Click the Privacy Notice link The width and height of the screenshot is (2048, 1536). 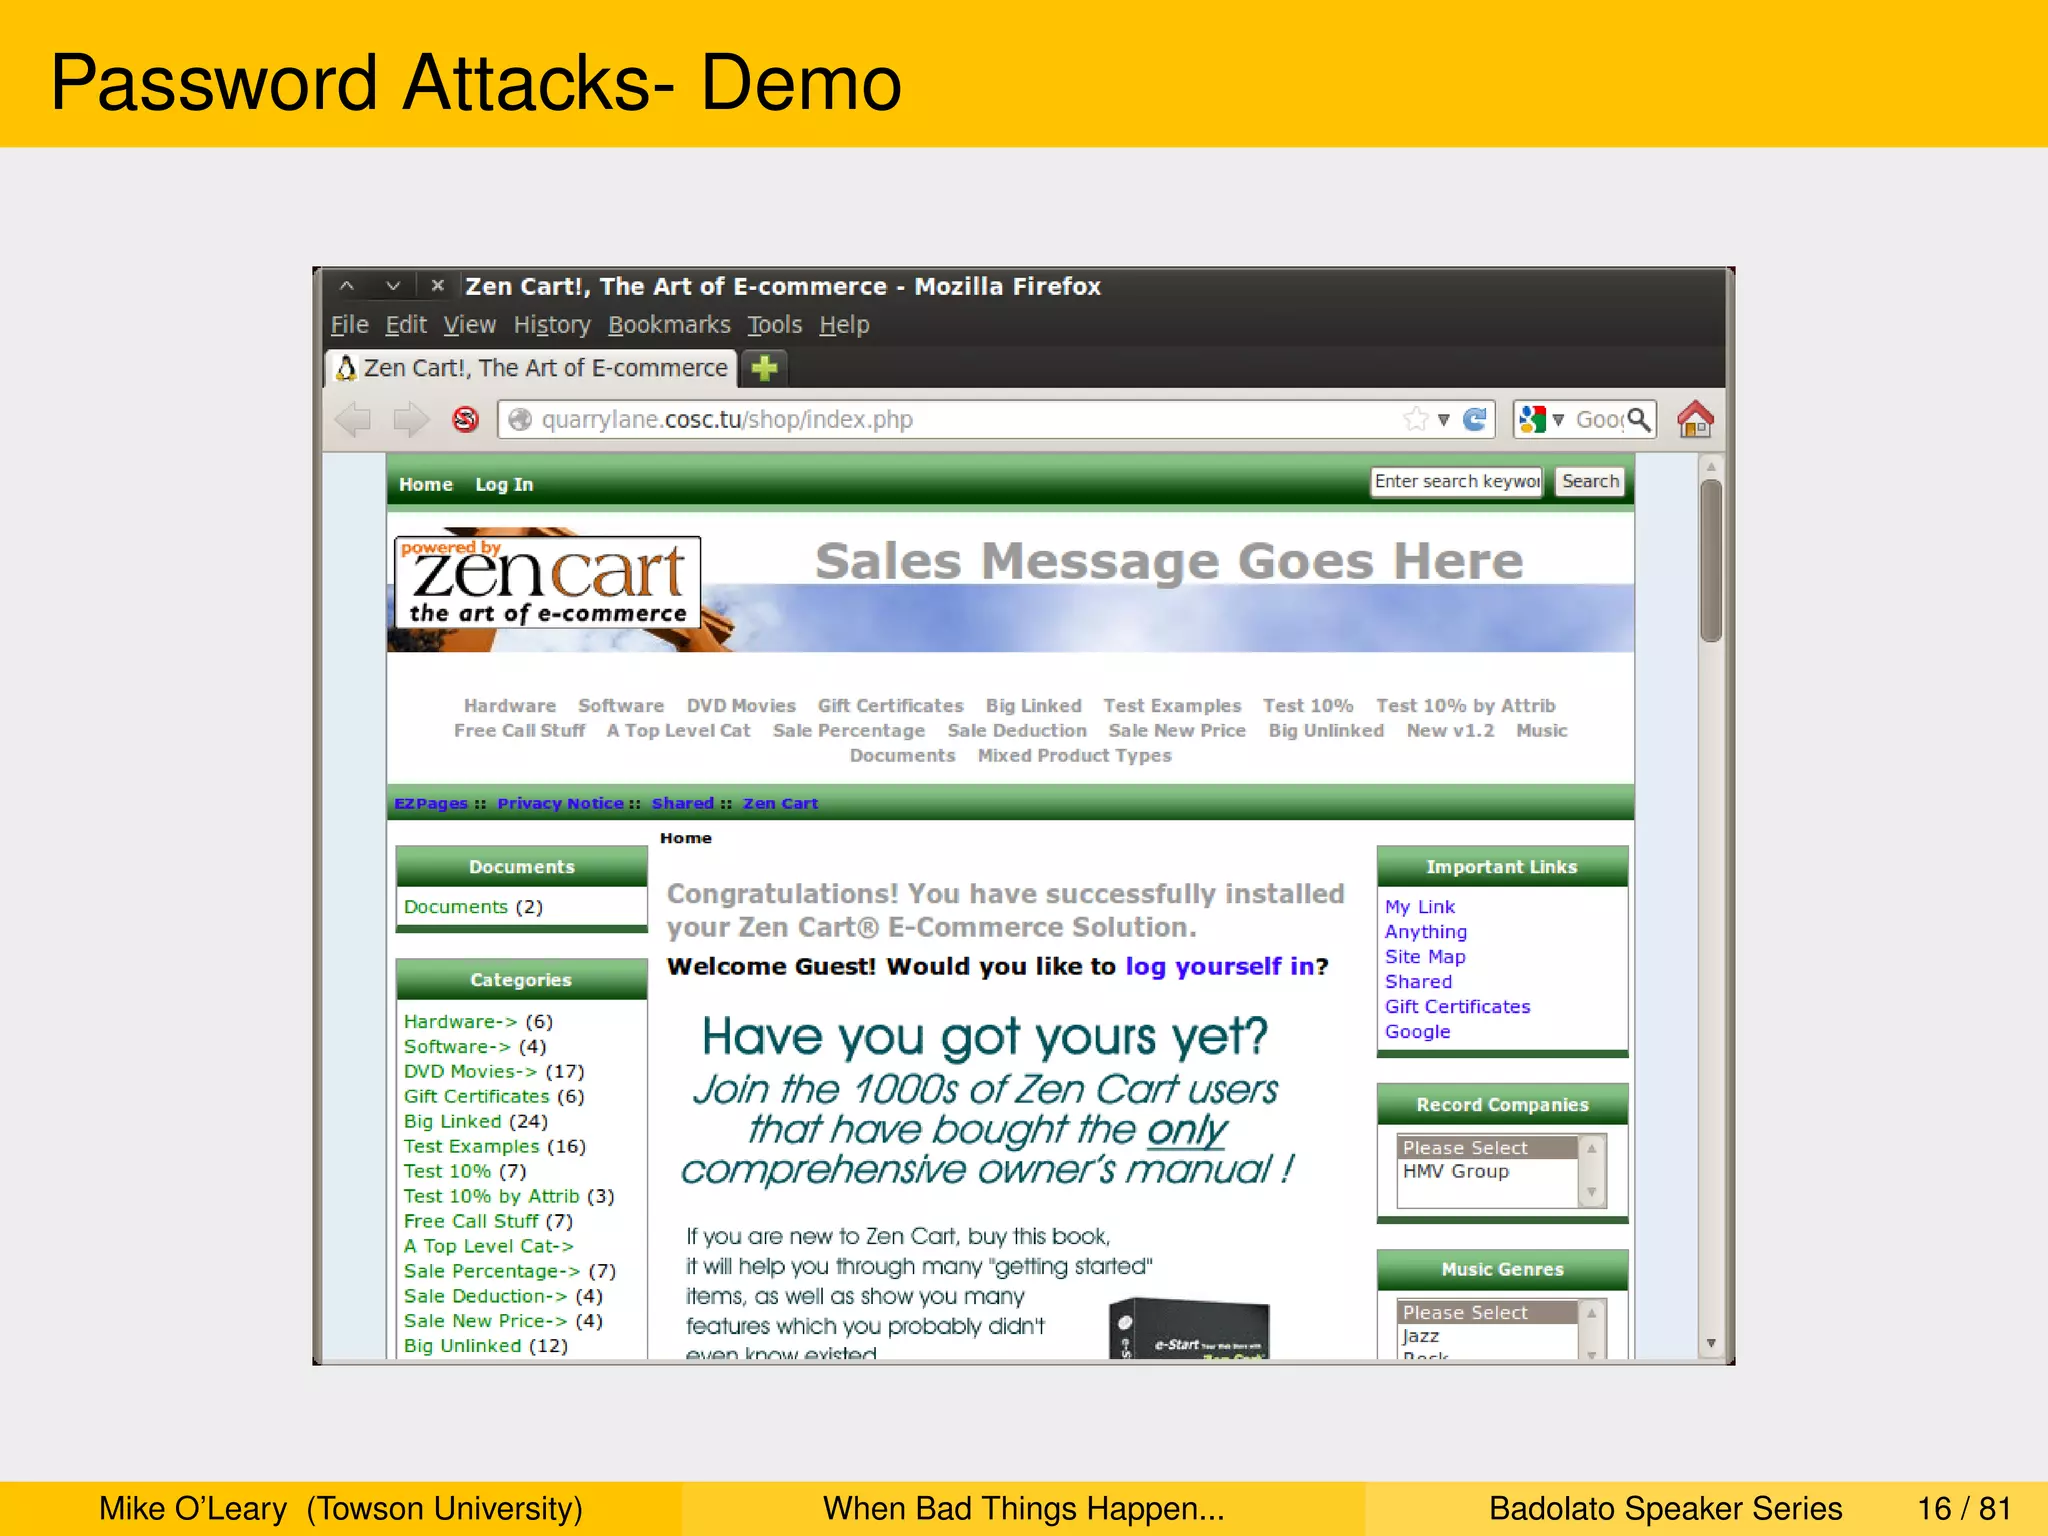coord(560,803)
